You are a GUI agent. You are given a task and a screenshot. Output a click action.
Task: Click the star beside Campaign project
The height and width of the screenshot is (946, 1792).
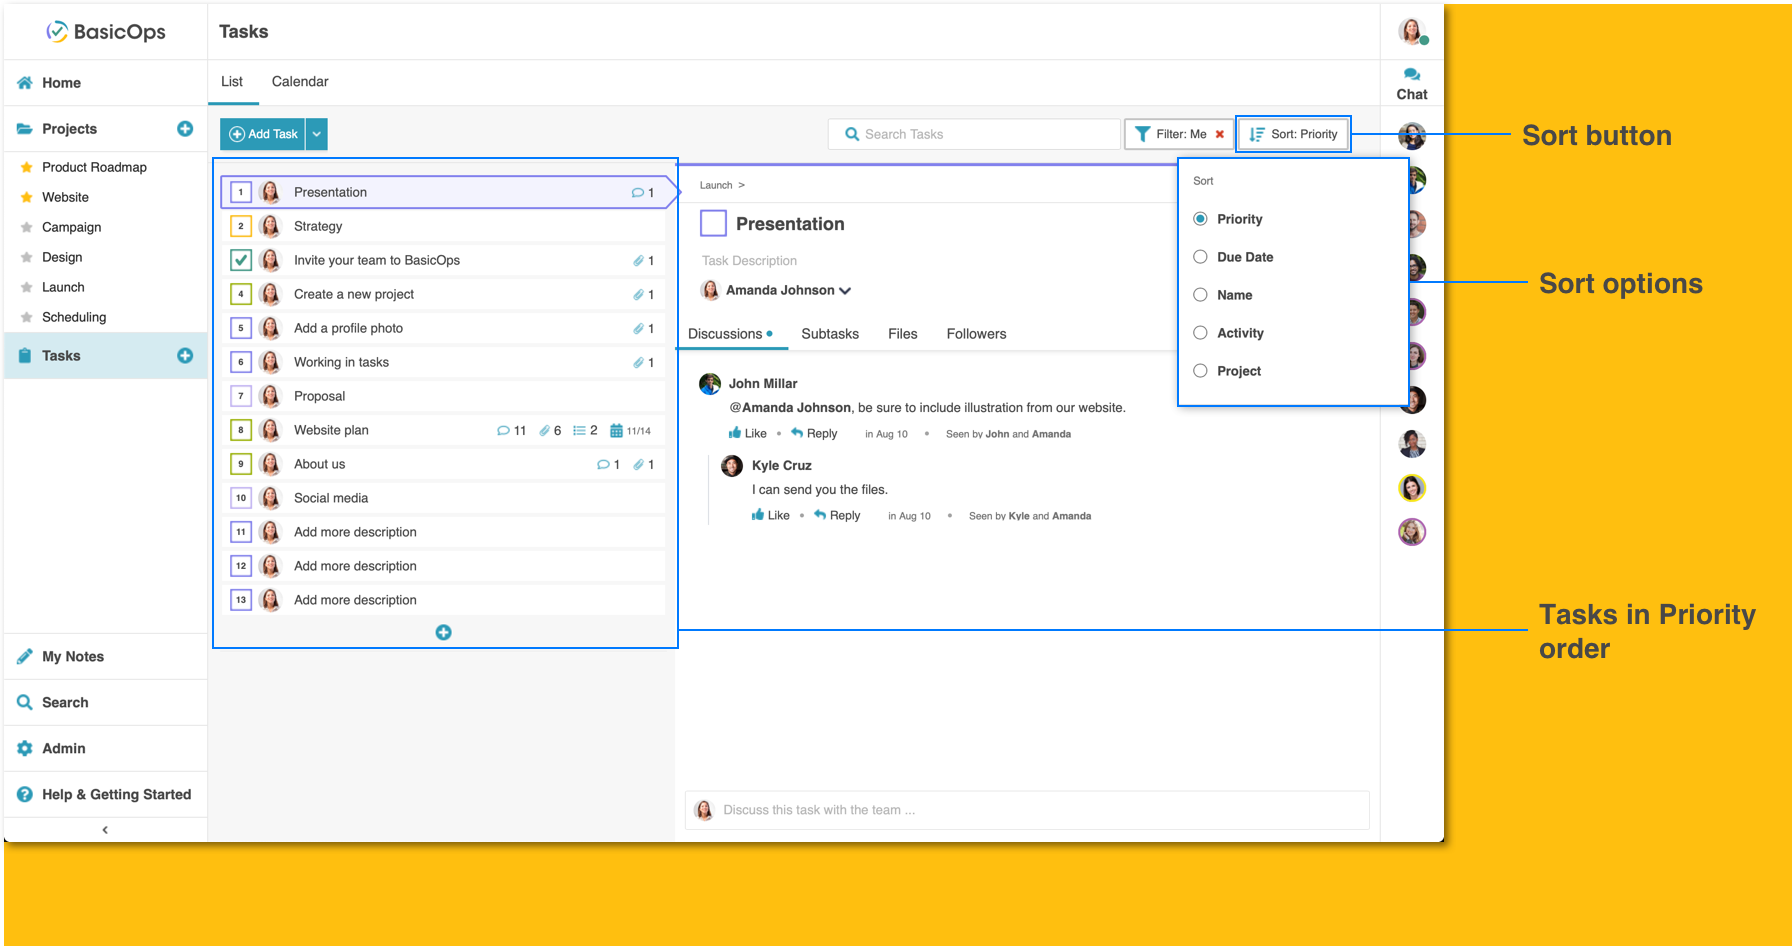(27, 227)
